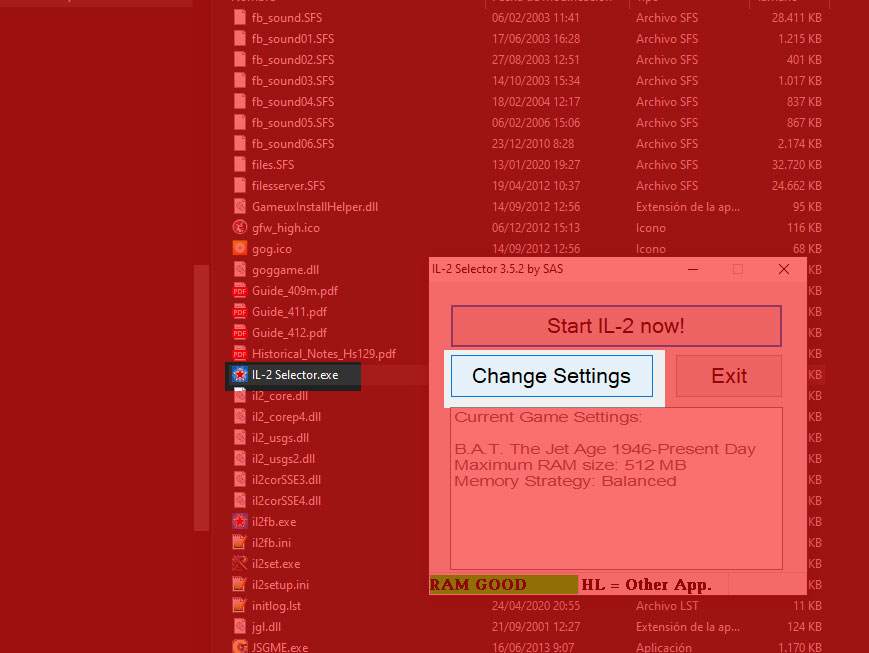
Task: Click the fb_sound.SFS file icon
Action: [239, 17]
